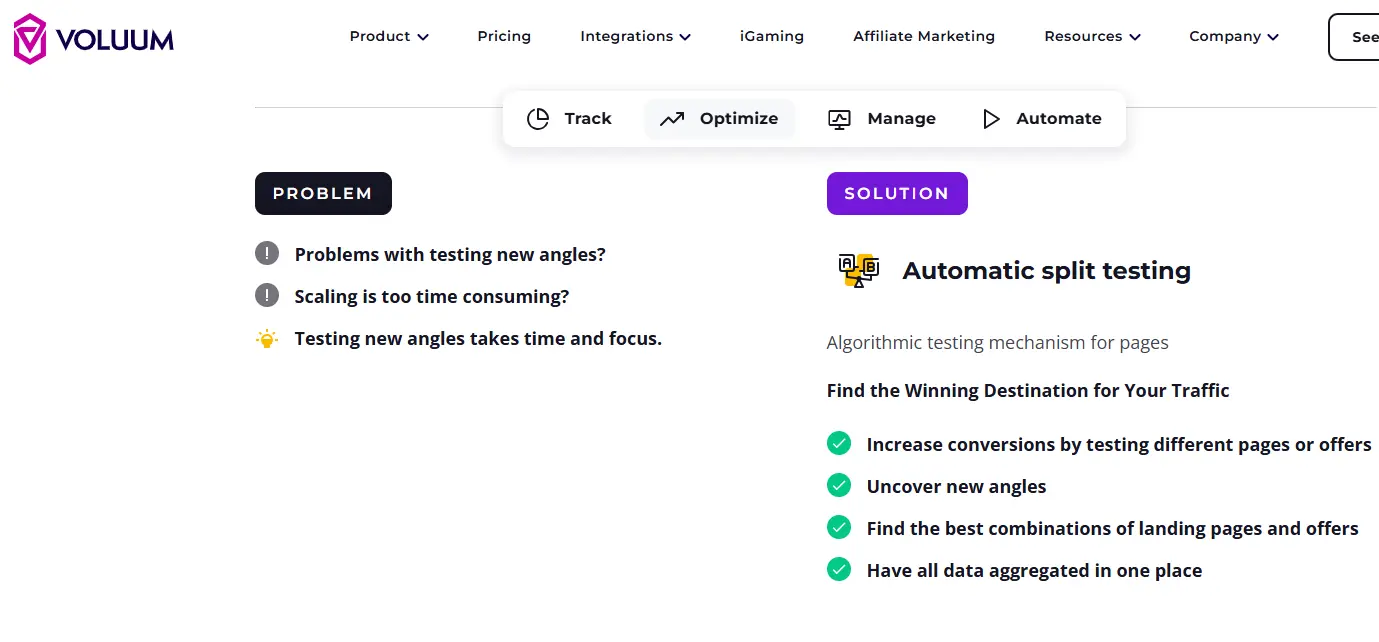Open the iGaming nav item
This screenshot has height=642, width=1379.
[x=772, y=36]
